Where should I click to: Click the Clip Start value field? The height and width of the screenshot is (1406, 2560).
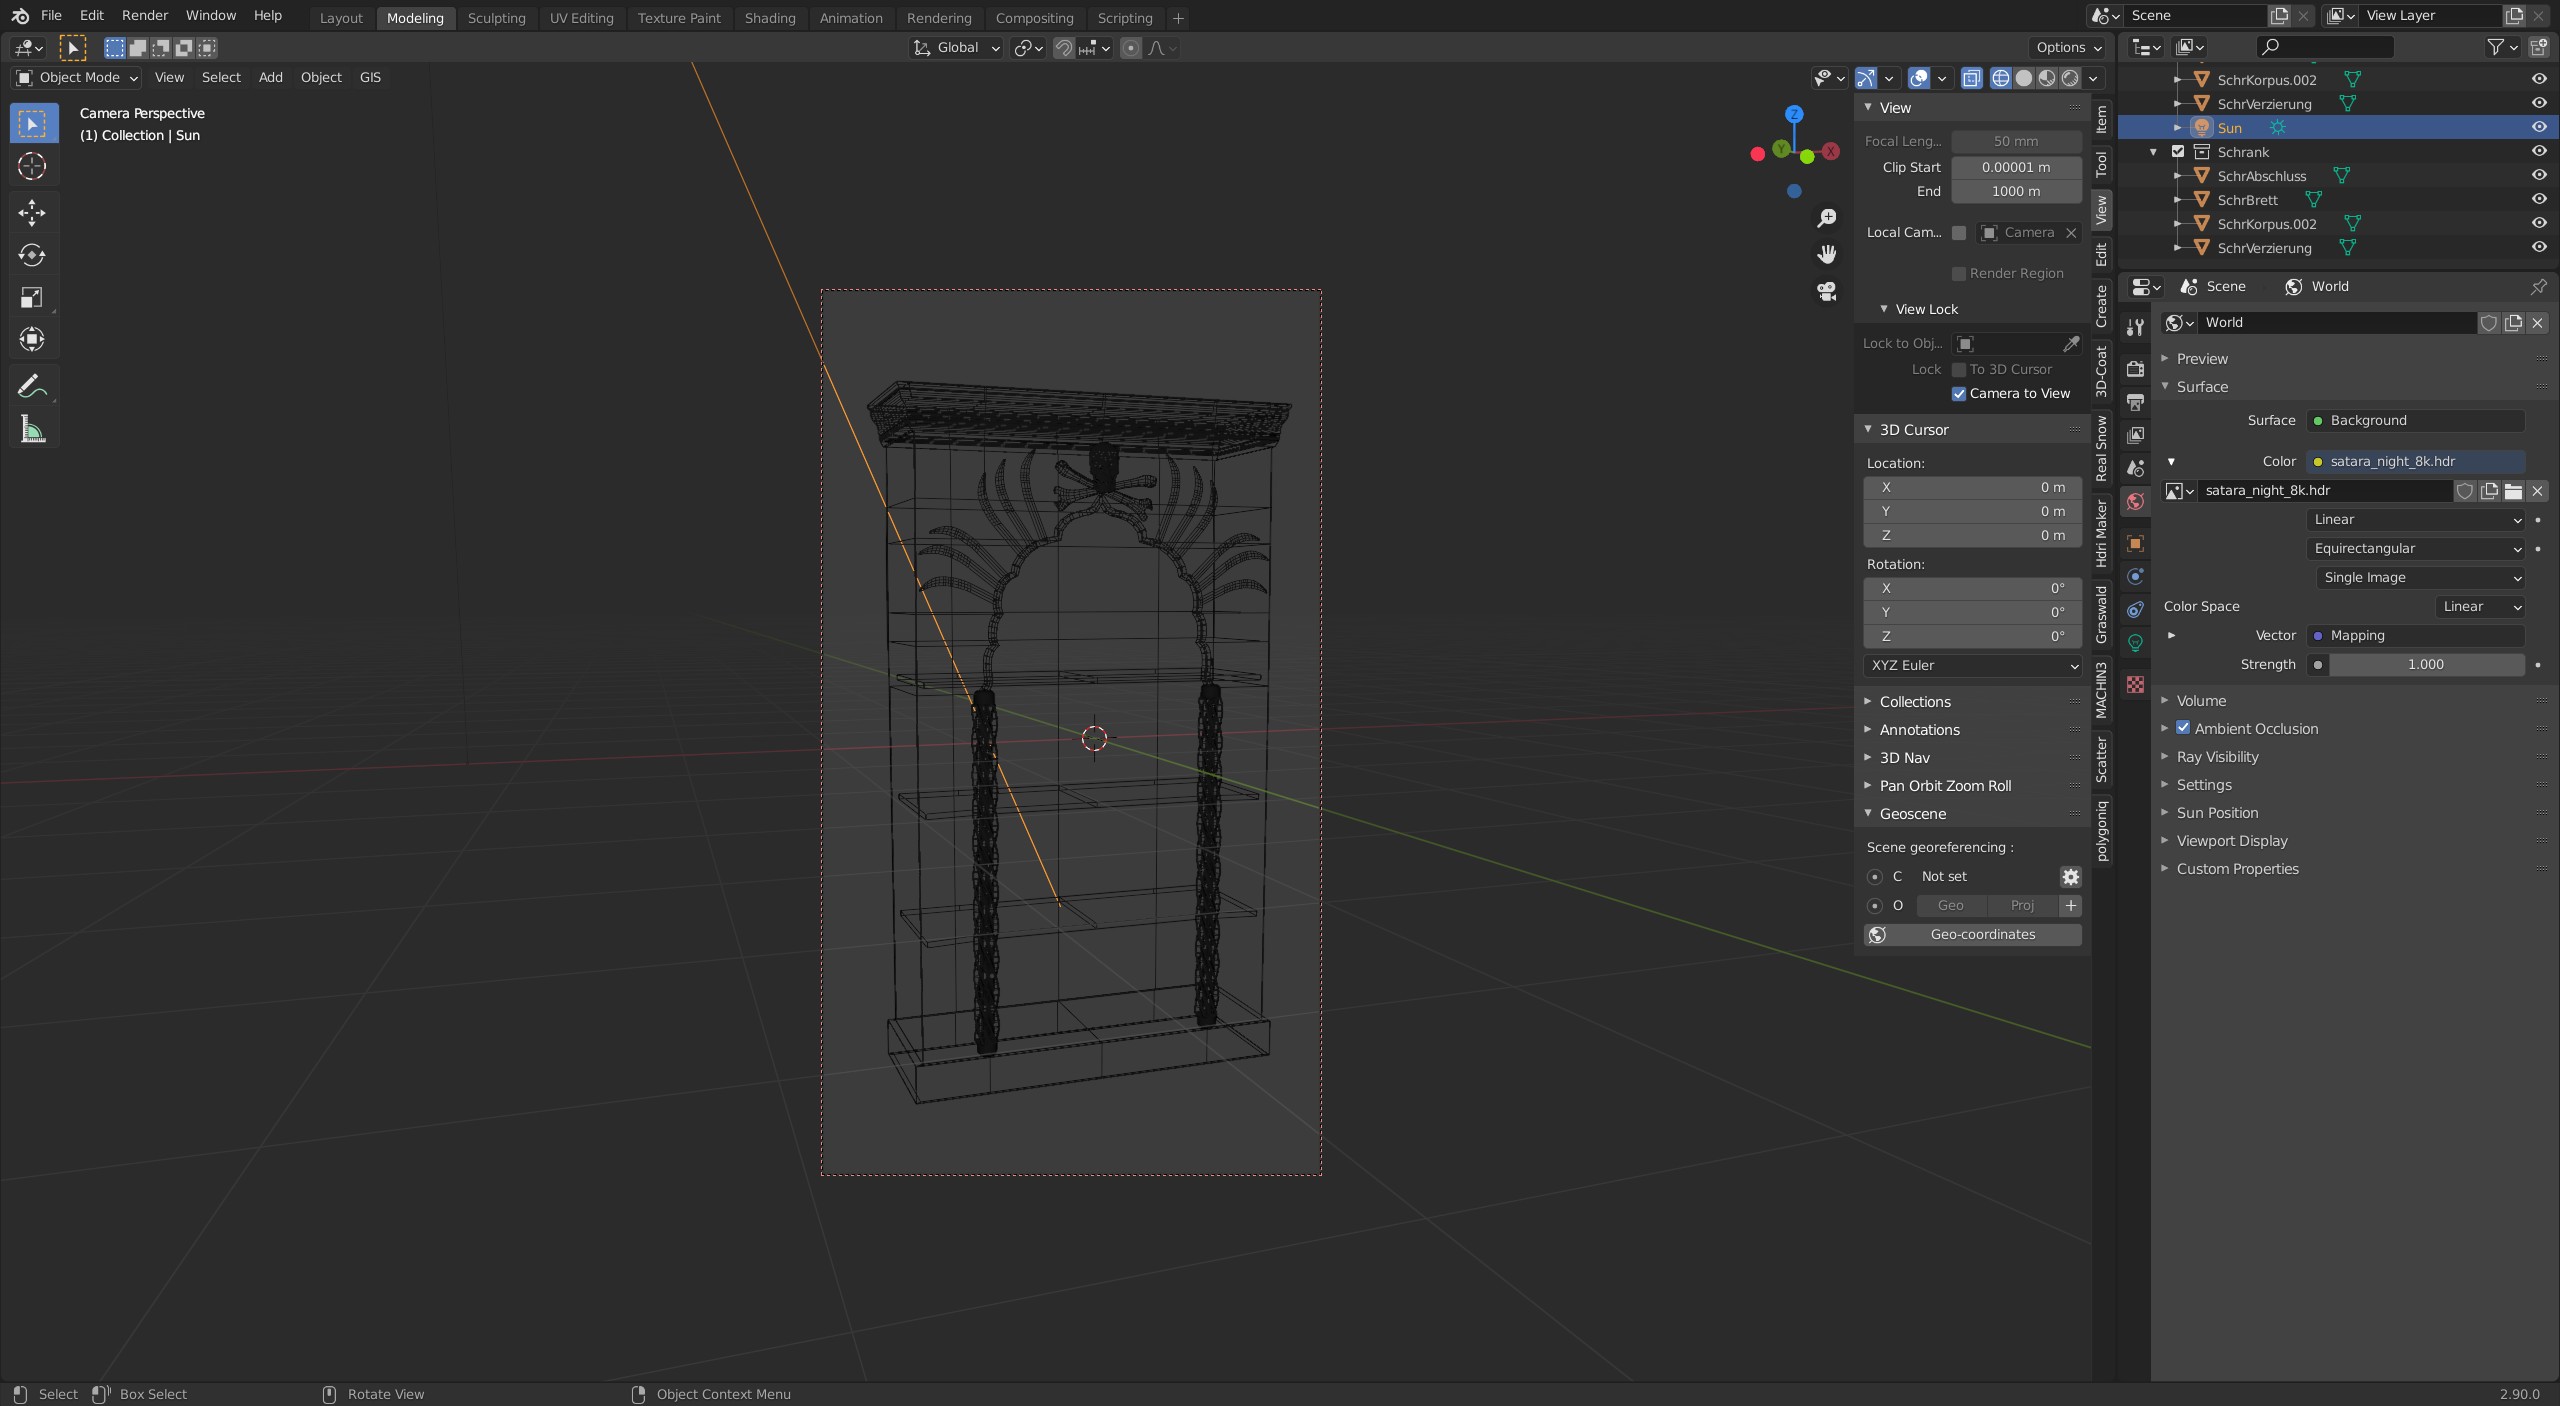tap(2015, 167)
